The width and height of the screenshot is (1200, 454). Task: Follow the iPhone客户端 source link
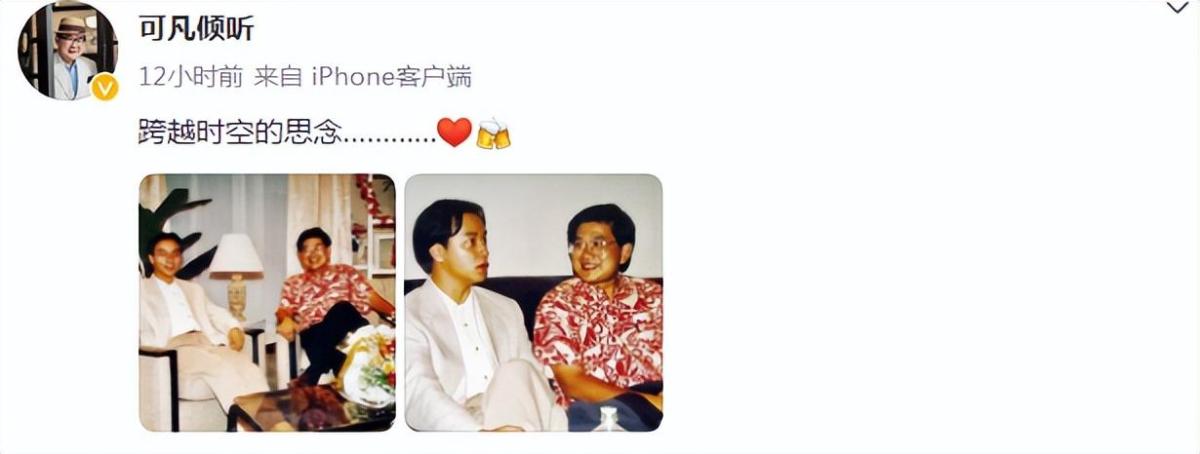[x=392, y=77]
